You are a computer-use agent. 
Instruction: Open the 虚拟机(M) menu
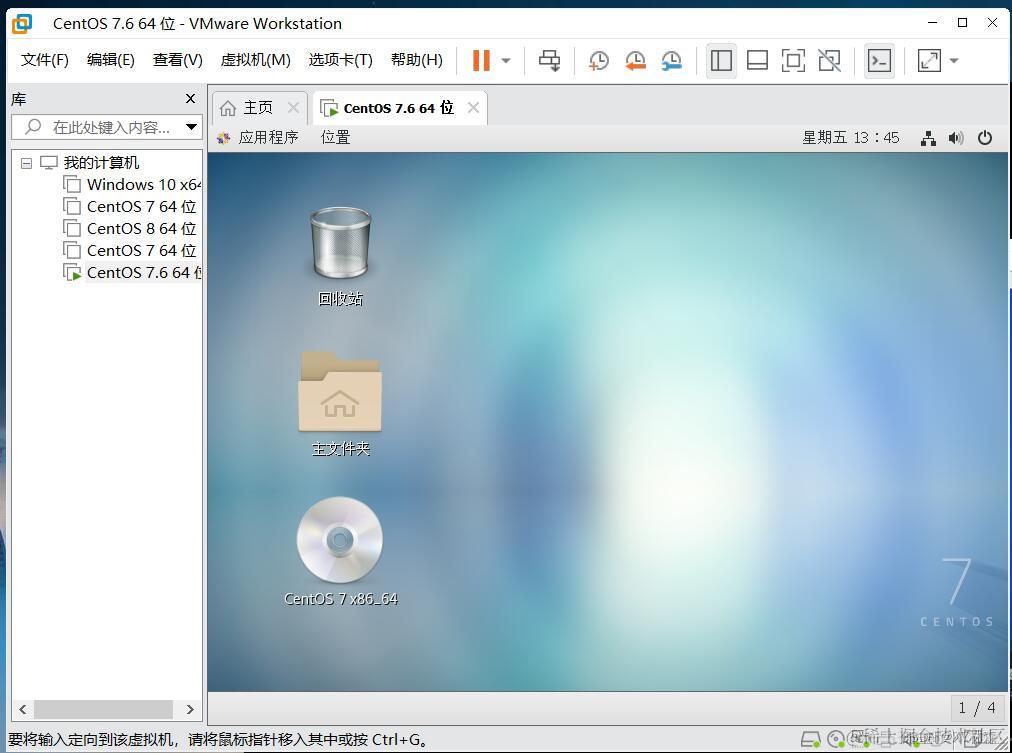pos(256,60)
